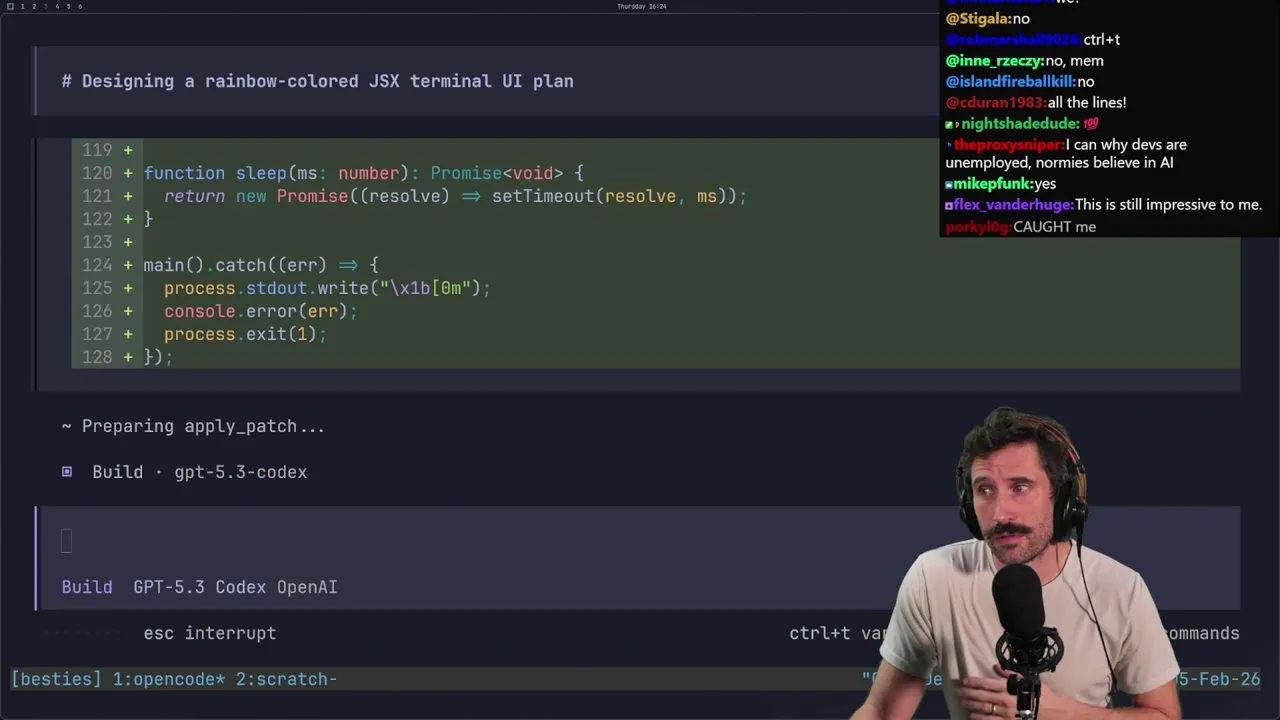Select tmux window 2:scratch-
The width and height of the screenshot is (1280, 720).
(287, 679)
